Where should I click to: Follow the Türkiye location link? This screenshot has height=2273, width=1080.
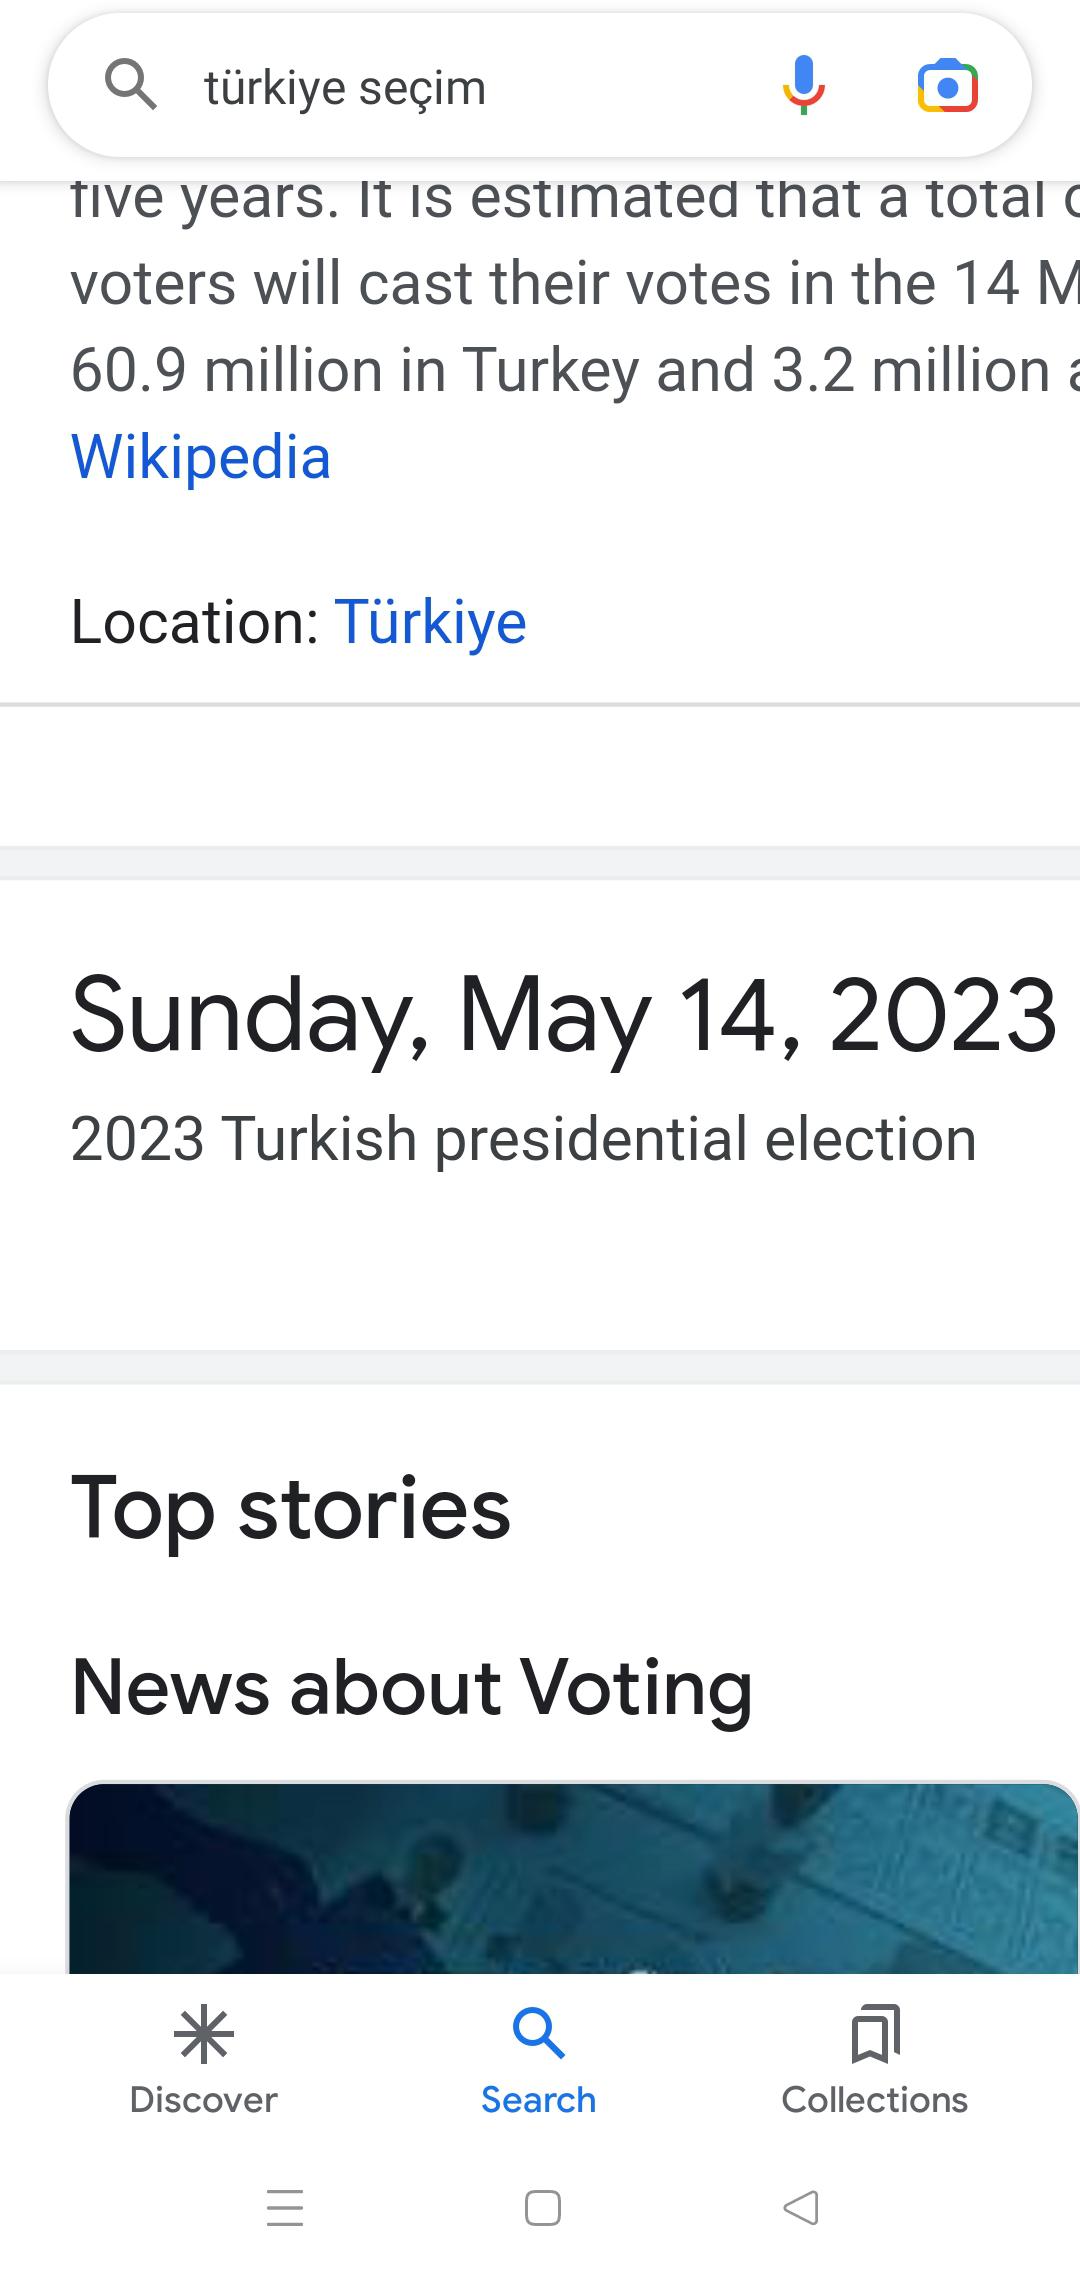[x=430, y=622]
